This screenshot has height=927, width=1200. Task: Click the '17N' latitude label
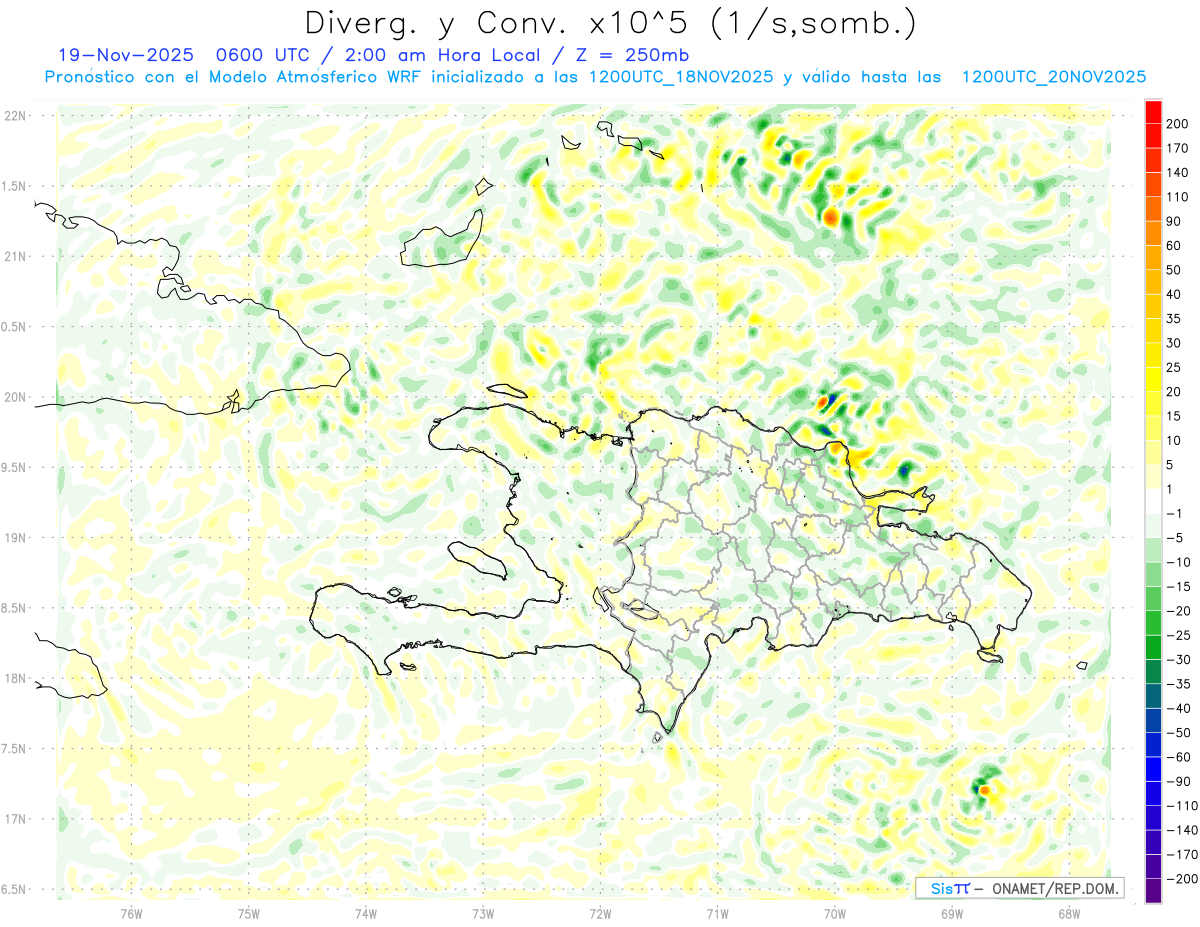point(15,819)
